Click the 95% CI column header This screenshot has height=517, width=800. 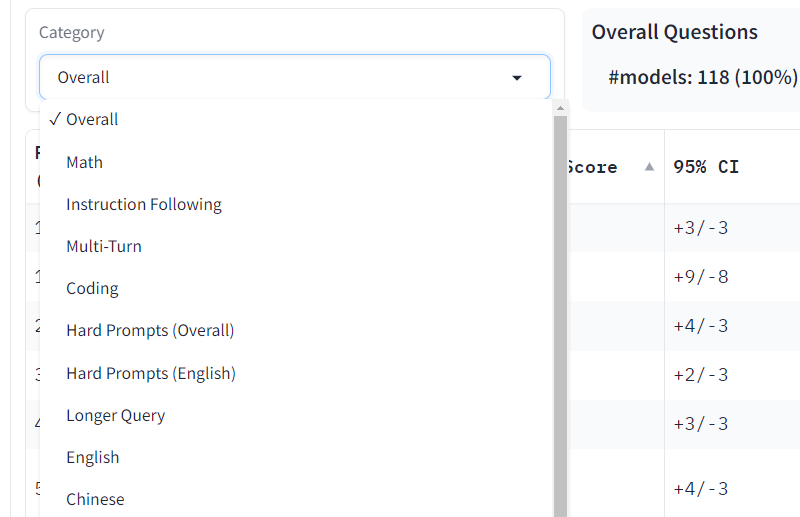pos(706,167)
